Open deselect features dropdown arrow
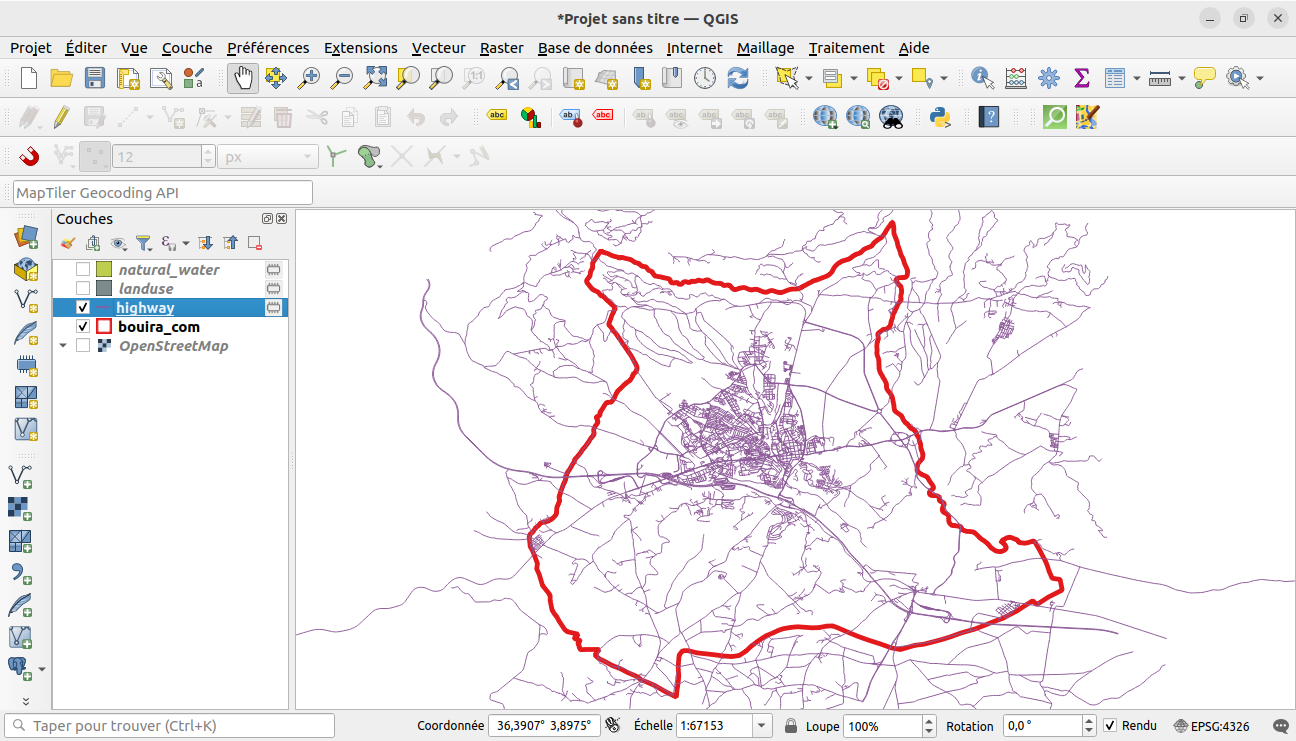This screenshot has height=741, width=1296. click(899, 78)
